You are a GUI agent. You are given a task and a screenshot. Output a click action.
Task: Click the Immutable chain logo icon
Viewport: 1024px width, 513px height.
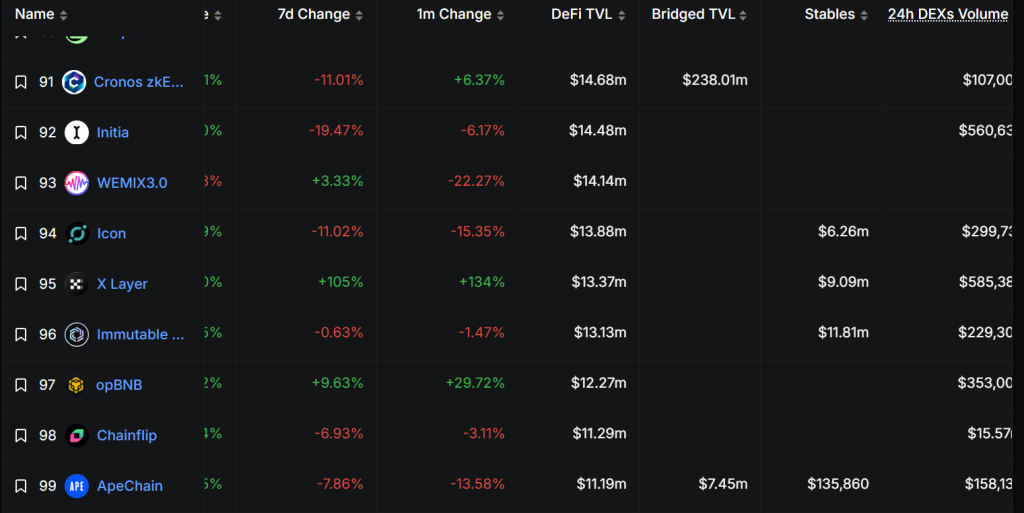[x=77, y=334]
